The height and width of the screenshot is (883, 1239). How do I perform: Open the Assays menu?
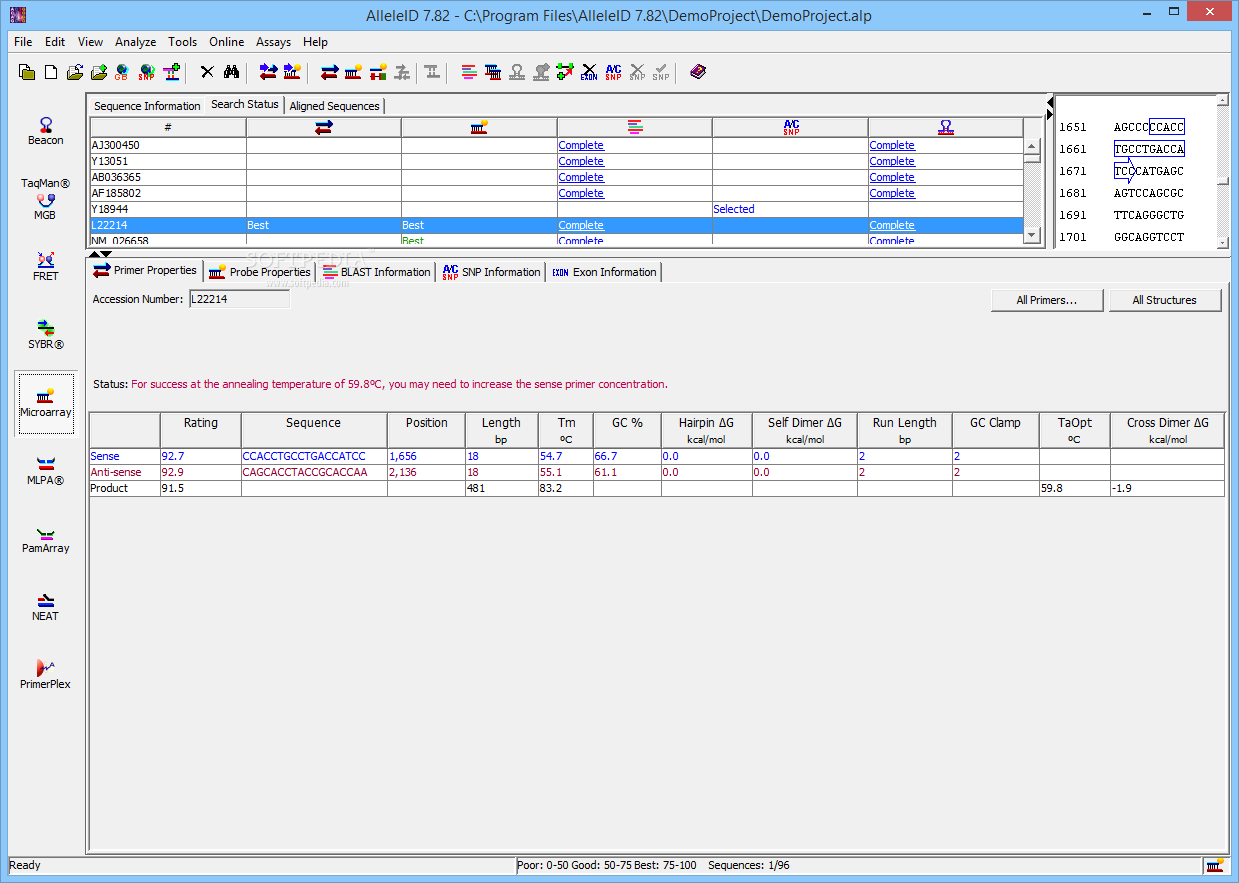tap(273, 42)
